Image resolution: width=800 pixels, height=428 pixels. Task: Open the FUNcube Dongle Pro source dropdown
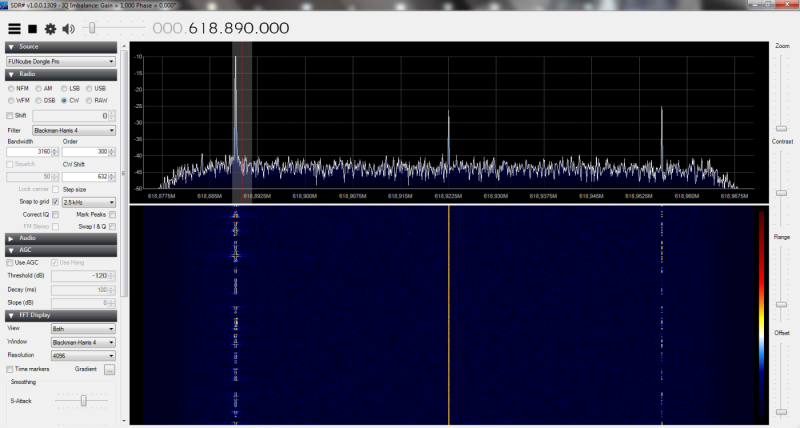(61, 61)
